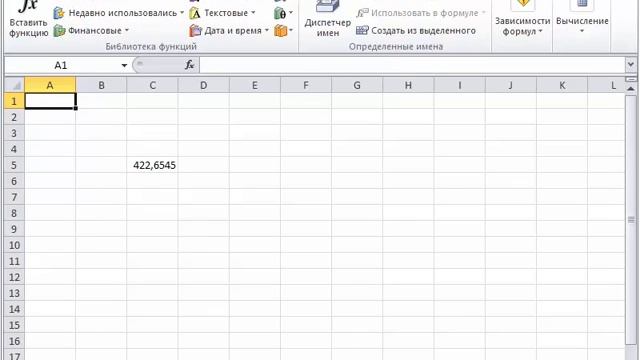Select row 2 header
Screen dimensions: 640x360
[14, 117]
